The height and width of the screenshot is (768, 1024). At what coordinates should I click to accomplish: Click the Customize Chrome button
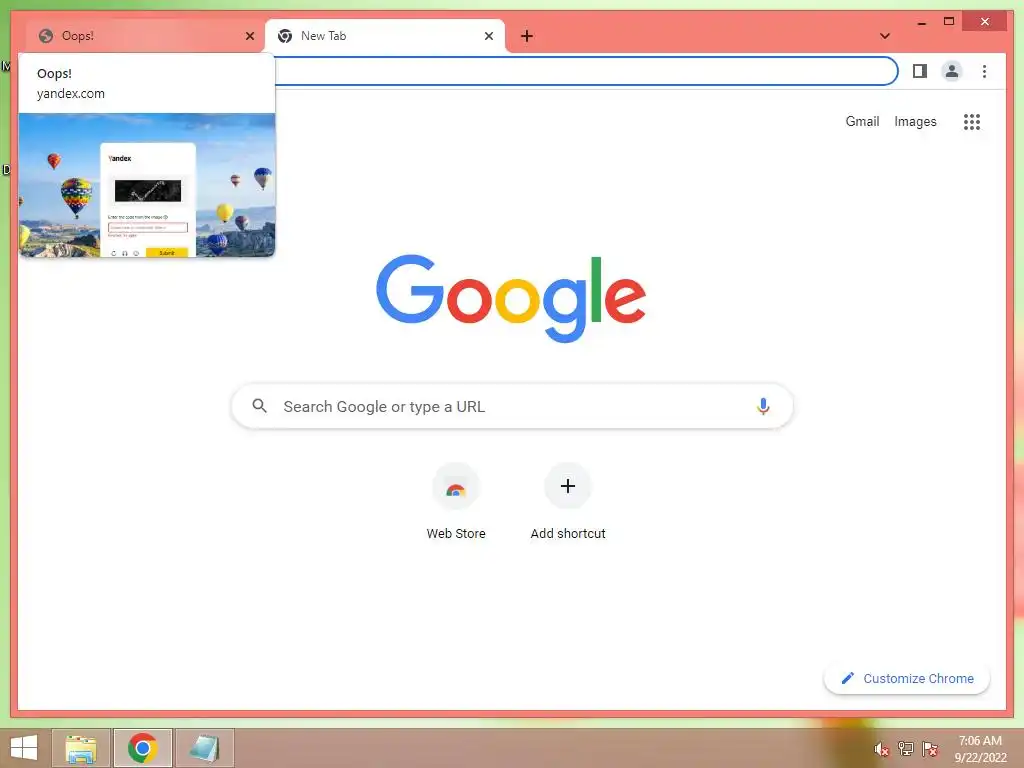click(907, 679)
